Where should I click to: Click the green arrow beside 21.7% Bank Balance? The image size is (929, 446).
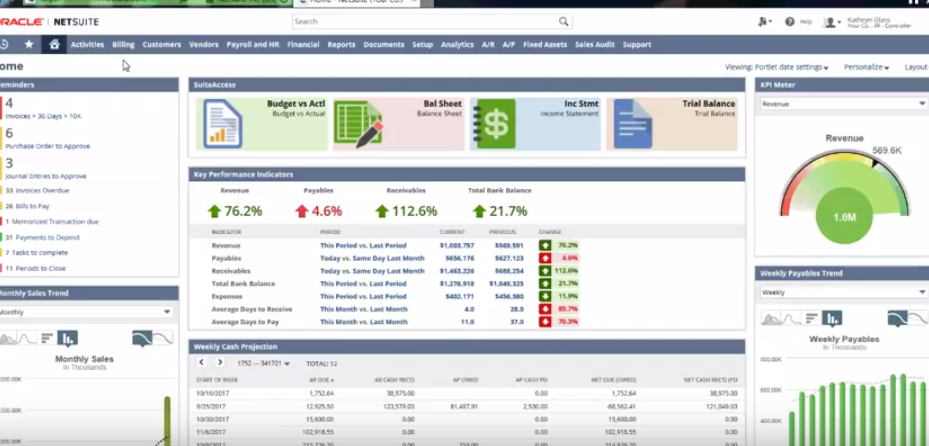point(479,211)
